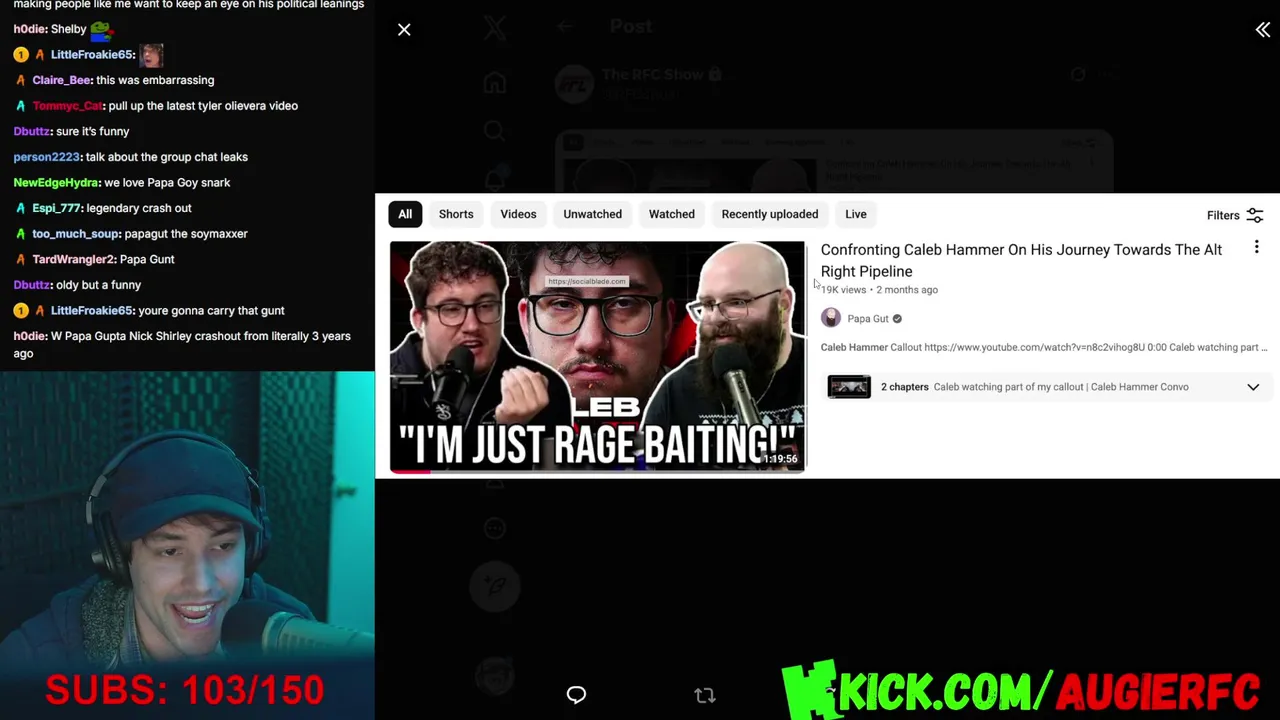Open the three-dot menu for the video result
Image resolution: width=1280 pixels, height=720 pixels.
pos(1256,247)
